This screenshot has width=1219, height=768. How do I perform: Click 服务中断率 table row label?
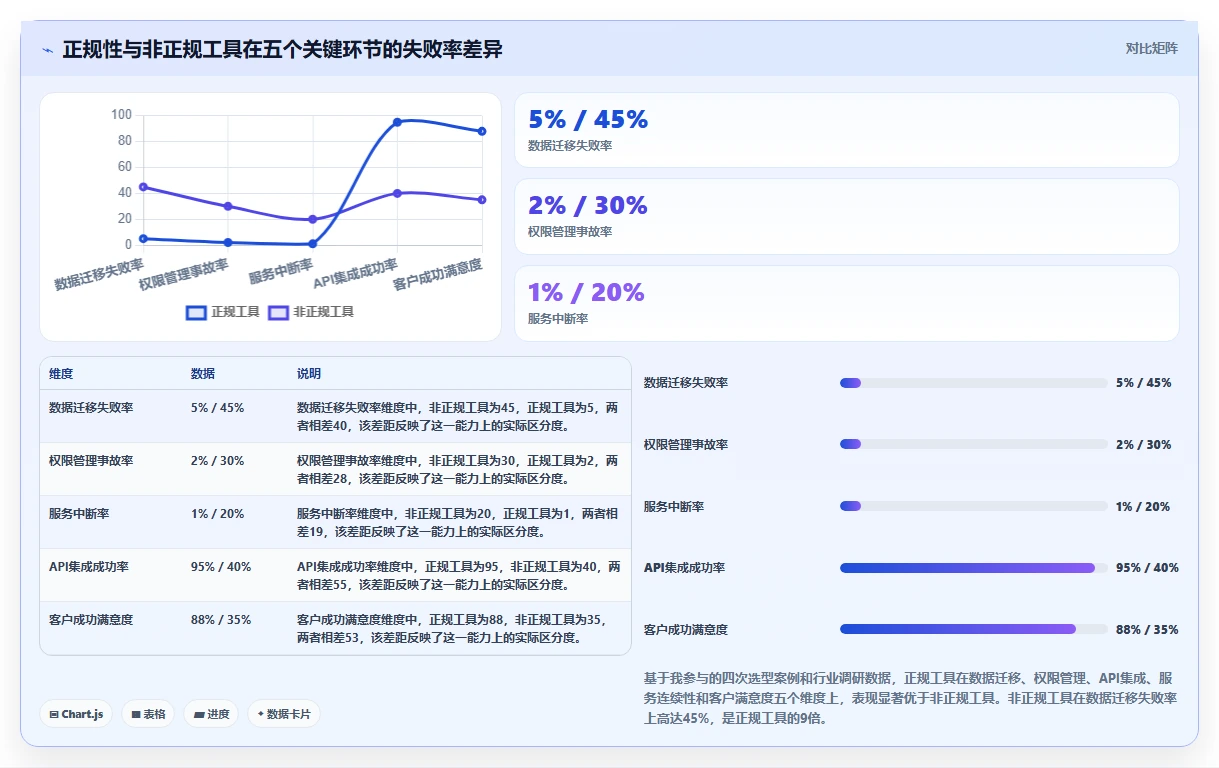[x=79, y=514]
